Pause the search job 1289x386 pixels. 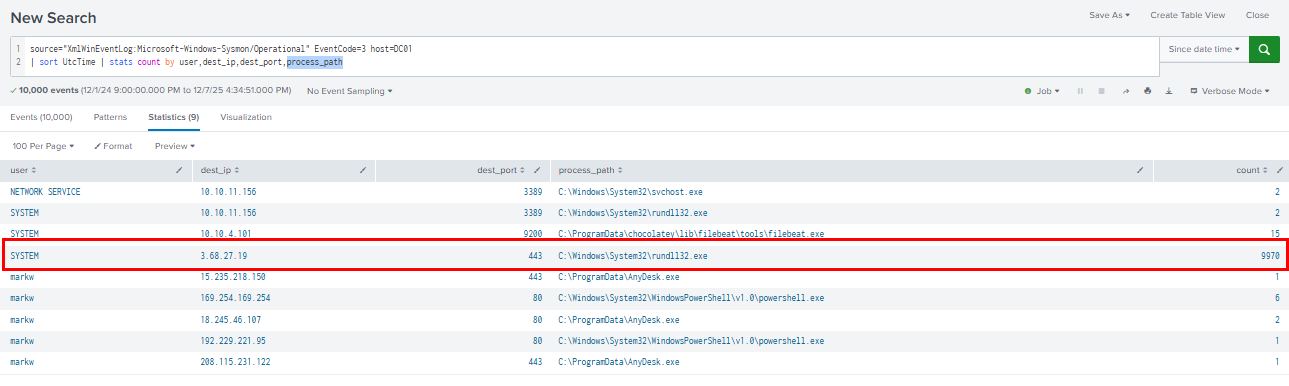point(1080,91)
